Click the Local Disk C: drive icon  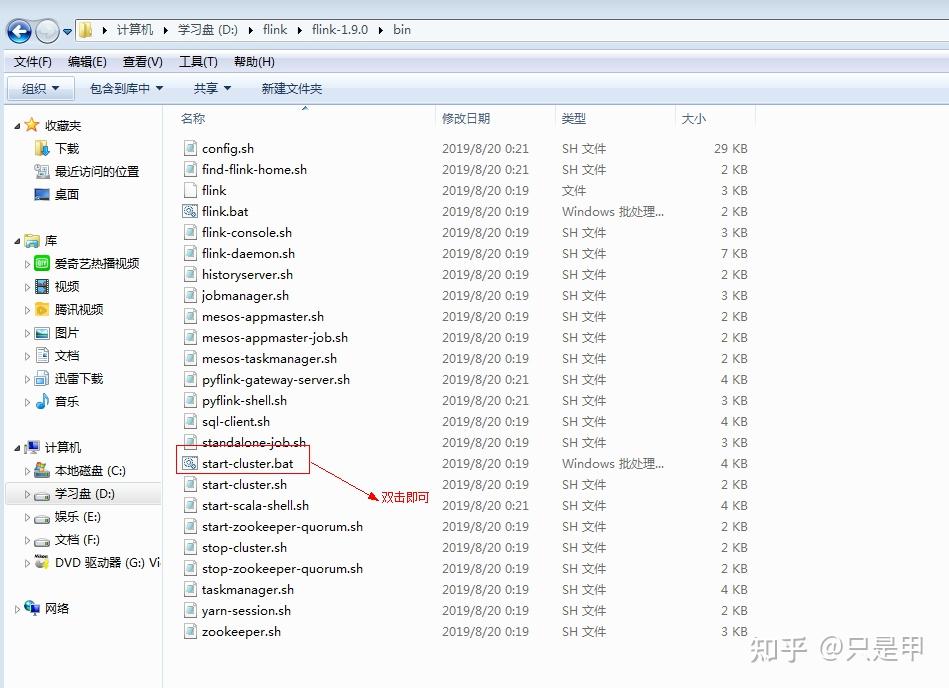(42, 470)
